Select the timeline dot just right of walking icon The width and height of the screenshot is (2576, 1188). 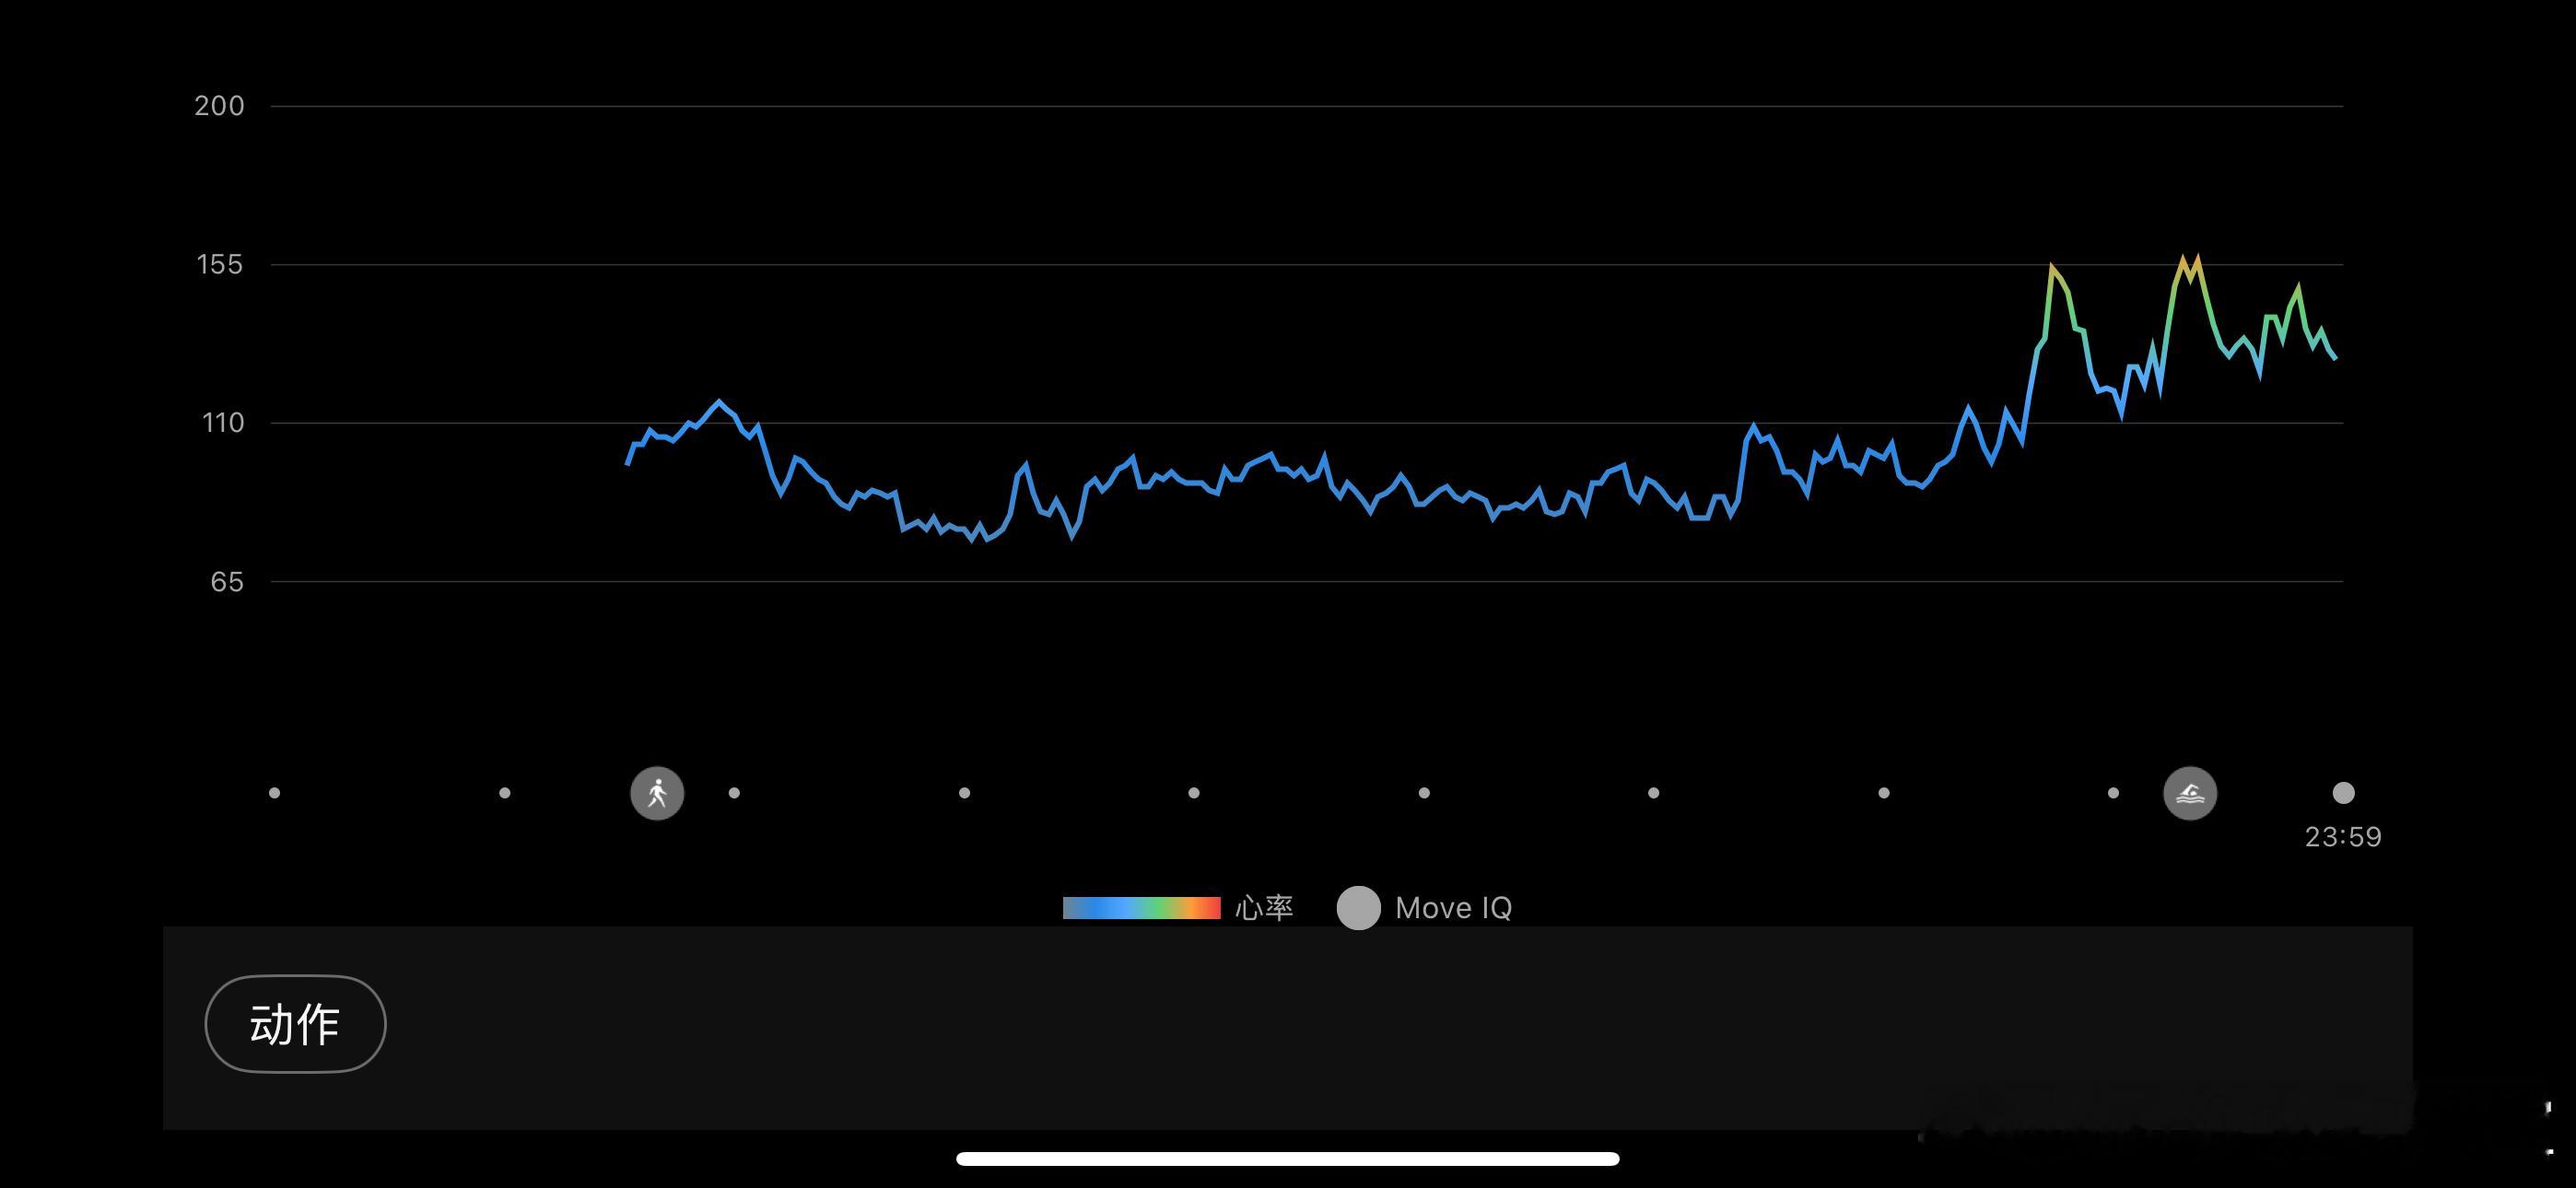pyautogui.click(x=734, y=793)
